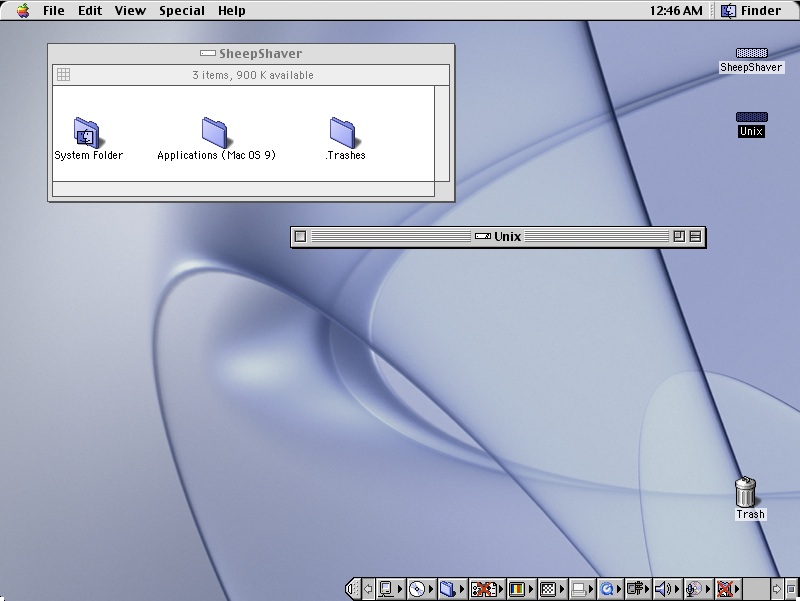Screen dimensions: 800x601
Task: Open the Special menu
Action: [x=182, y=11]
